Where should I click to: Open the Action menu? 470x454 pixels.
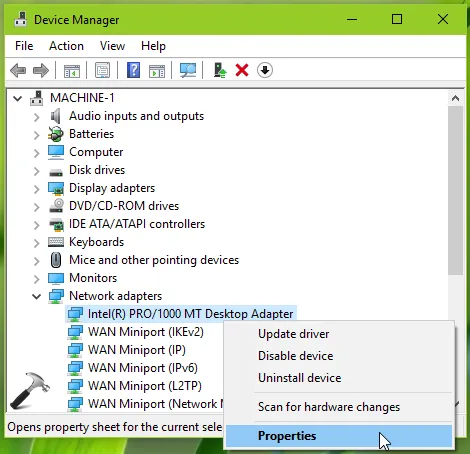tap(66, 46)
